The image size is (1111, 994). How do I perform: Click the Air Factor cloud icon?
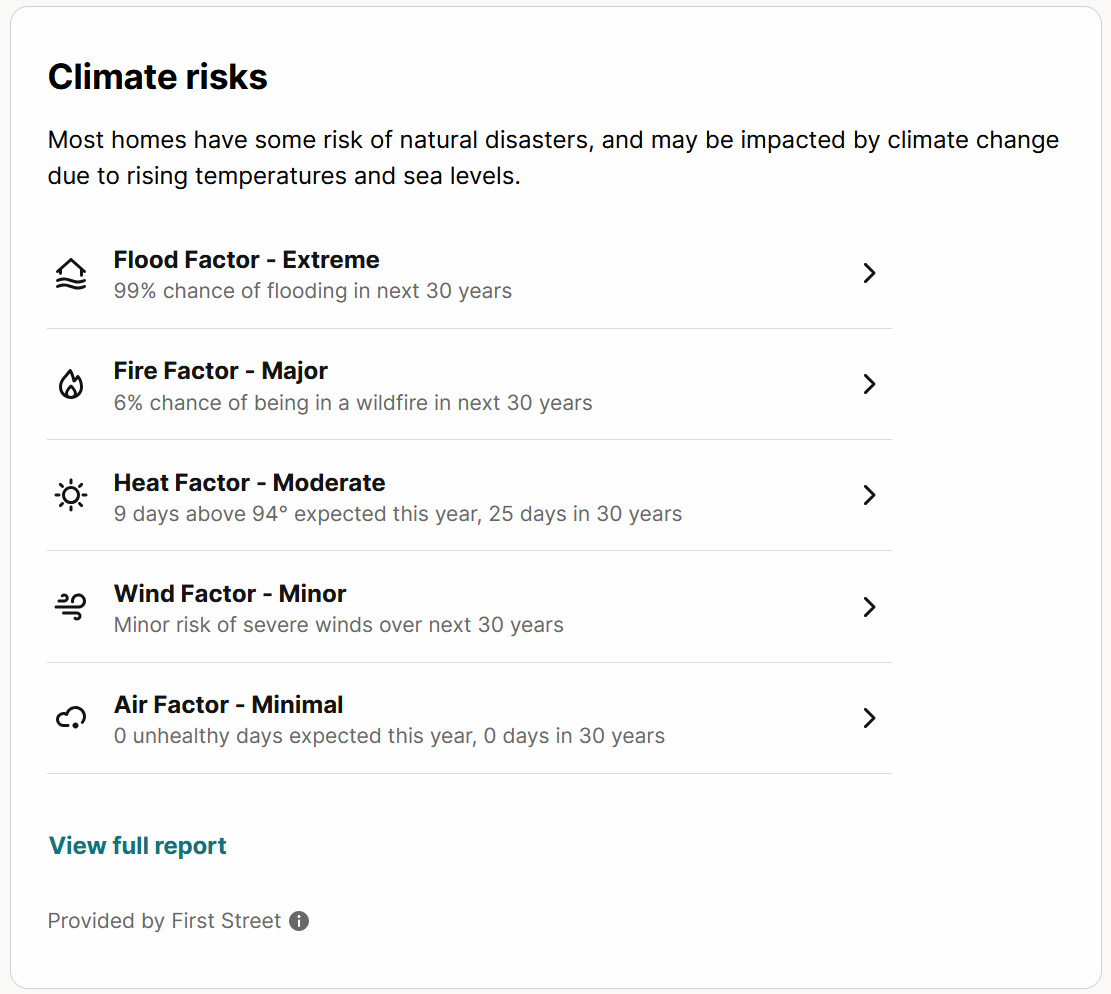(x=70, y=717)
